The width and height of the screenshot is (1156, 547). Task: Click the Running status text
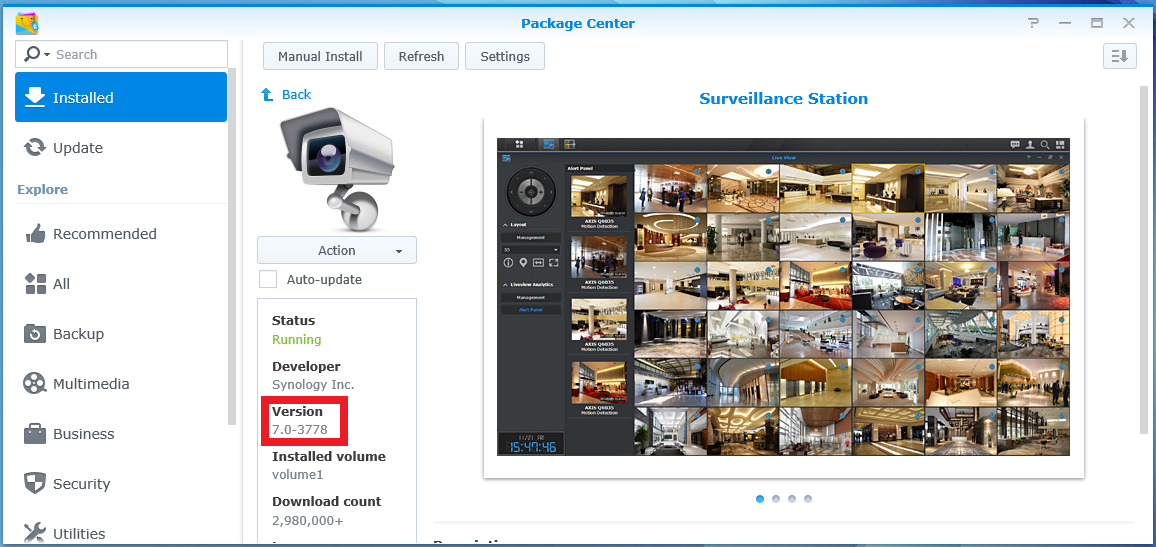point(296,340)
